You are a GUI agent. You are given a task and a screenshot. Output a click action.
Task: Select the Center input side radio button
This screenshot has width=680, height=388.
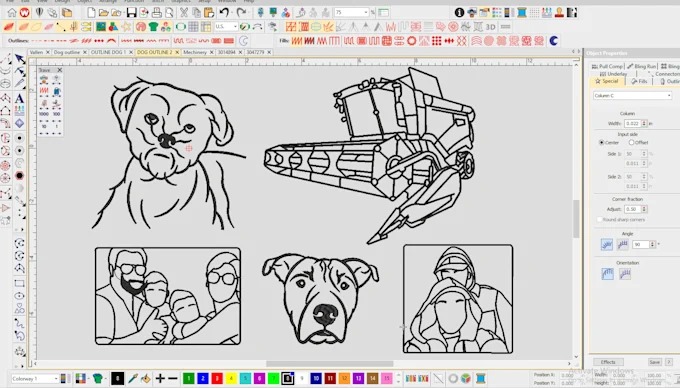(602, 142)
